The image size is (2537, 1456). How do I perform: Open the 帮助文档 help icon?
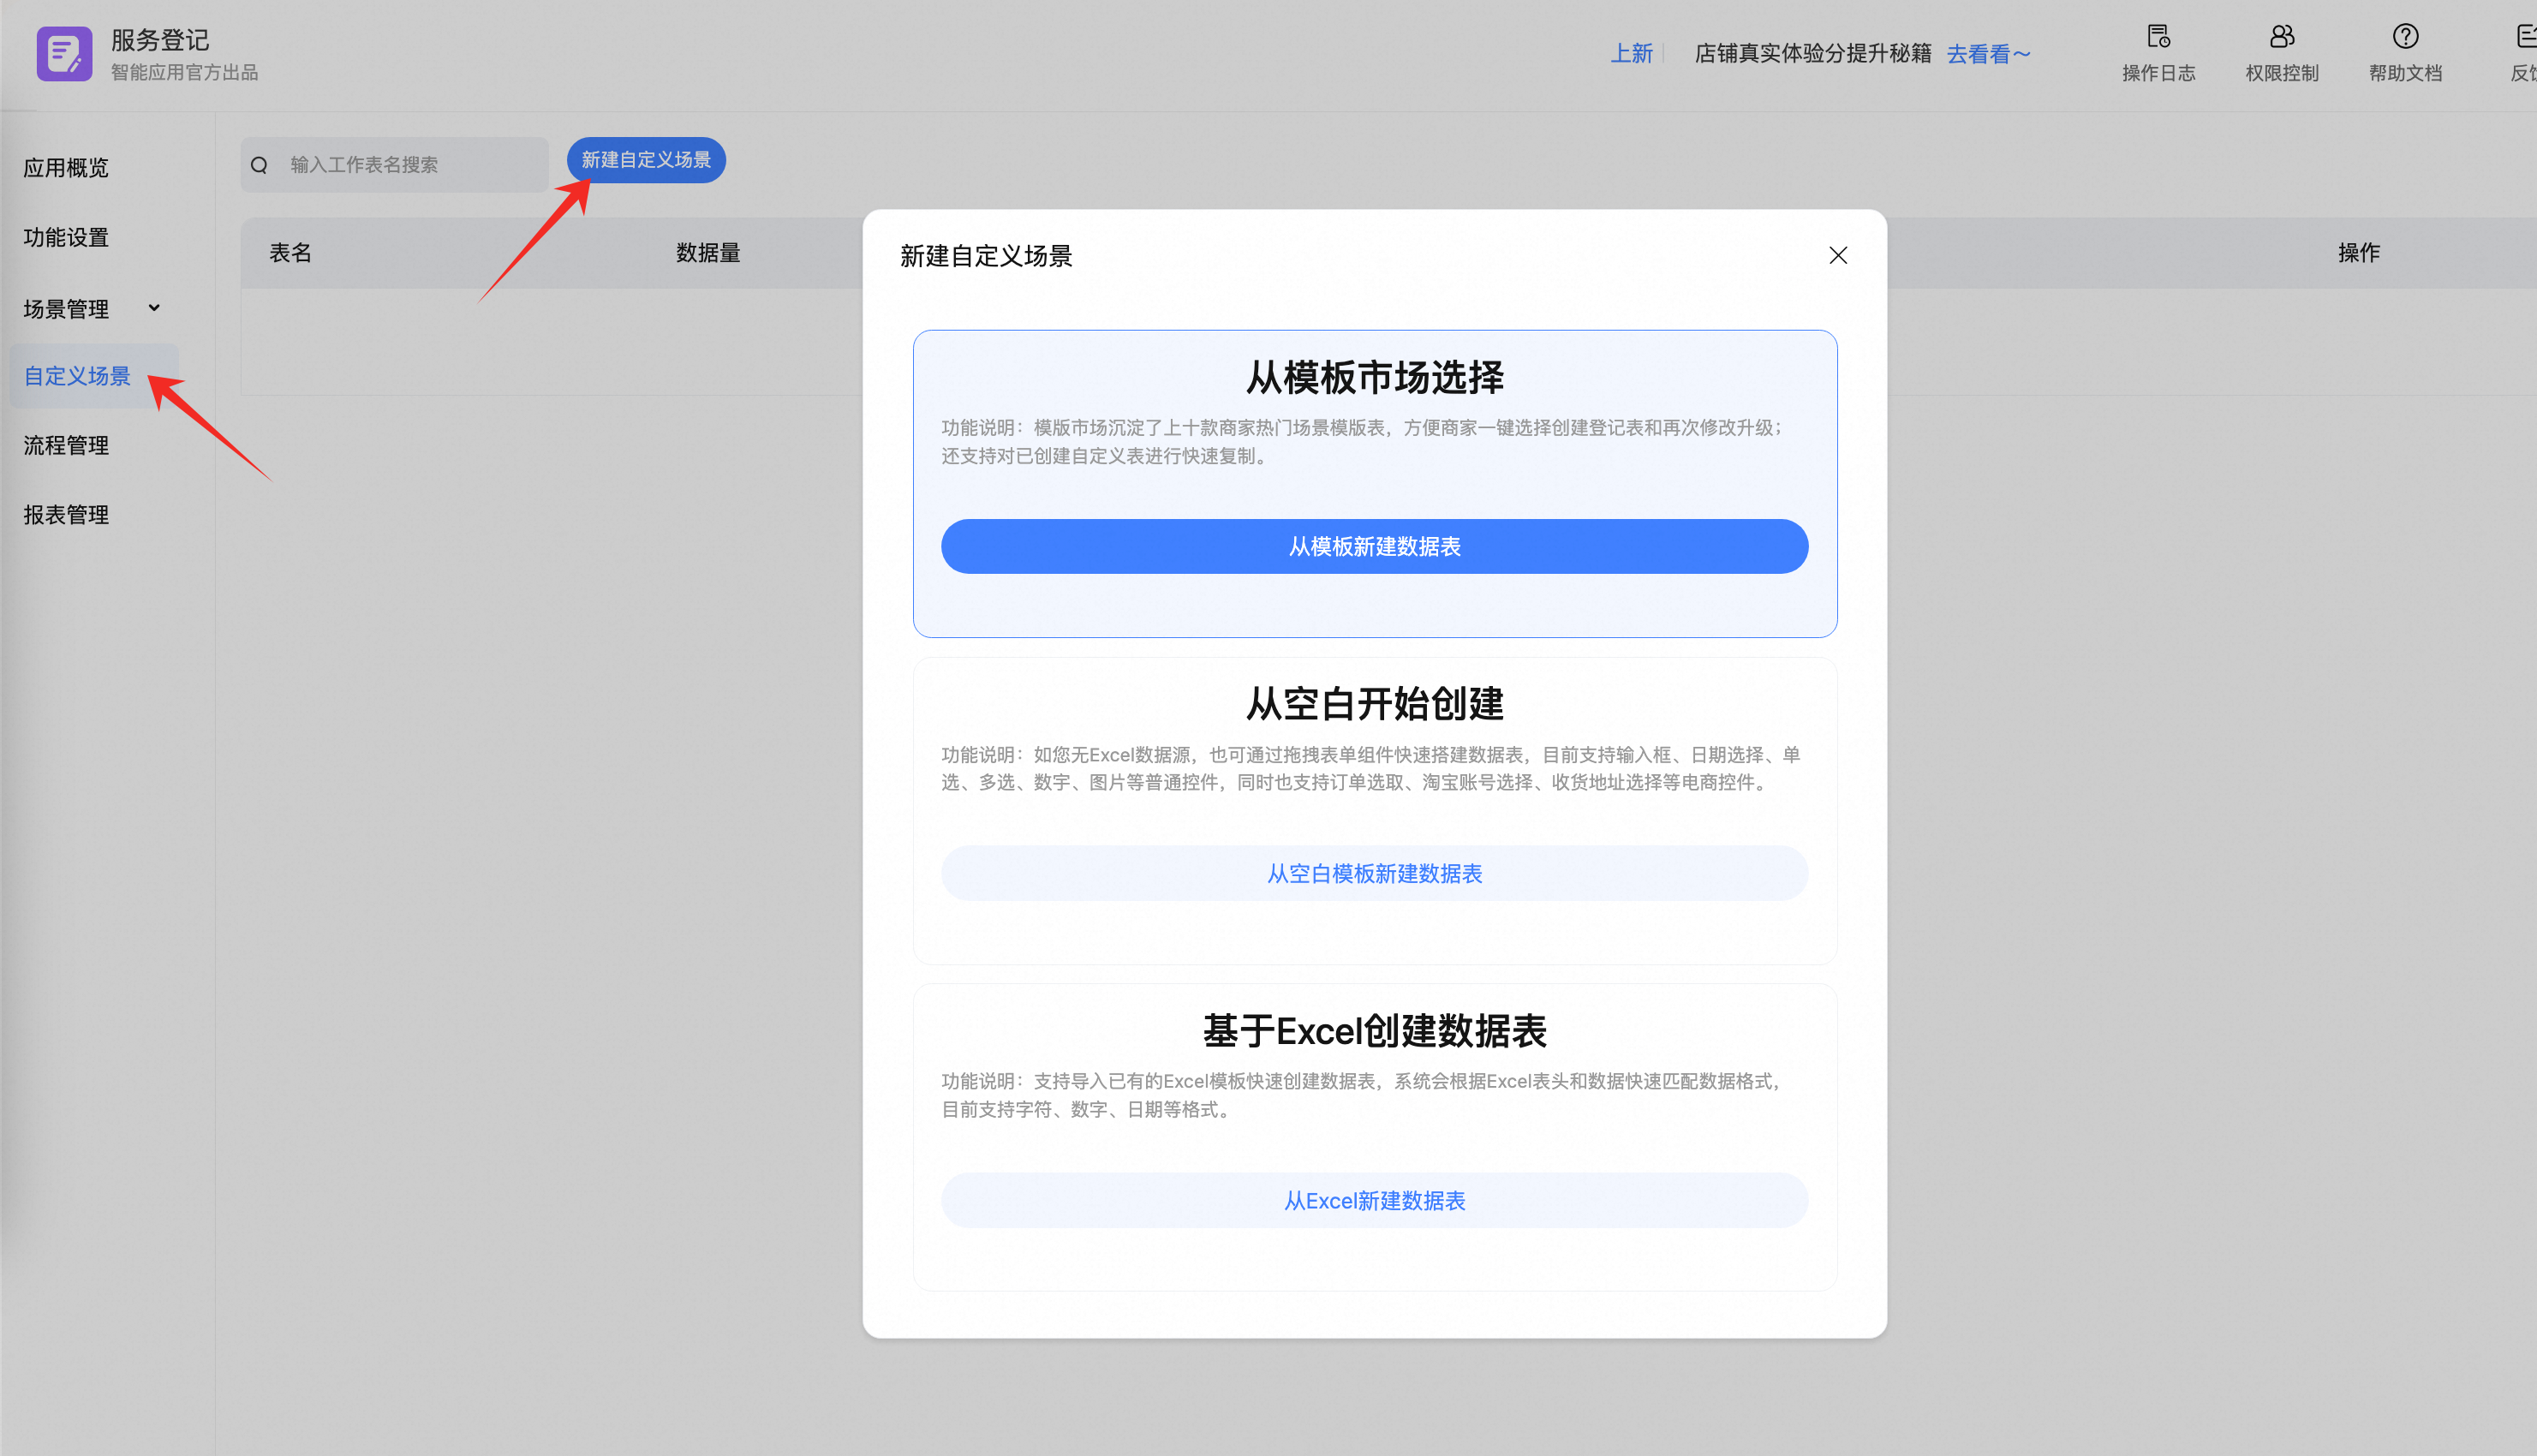tap(2405, 37)
